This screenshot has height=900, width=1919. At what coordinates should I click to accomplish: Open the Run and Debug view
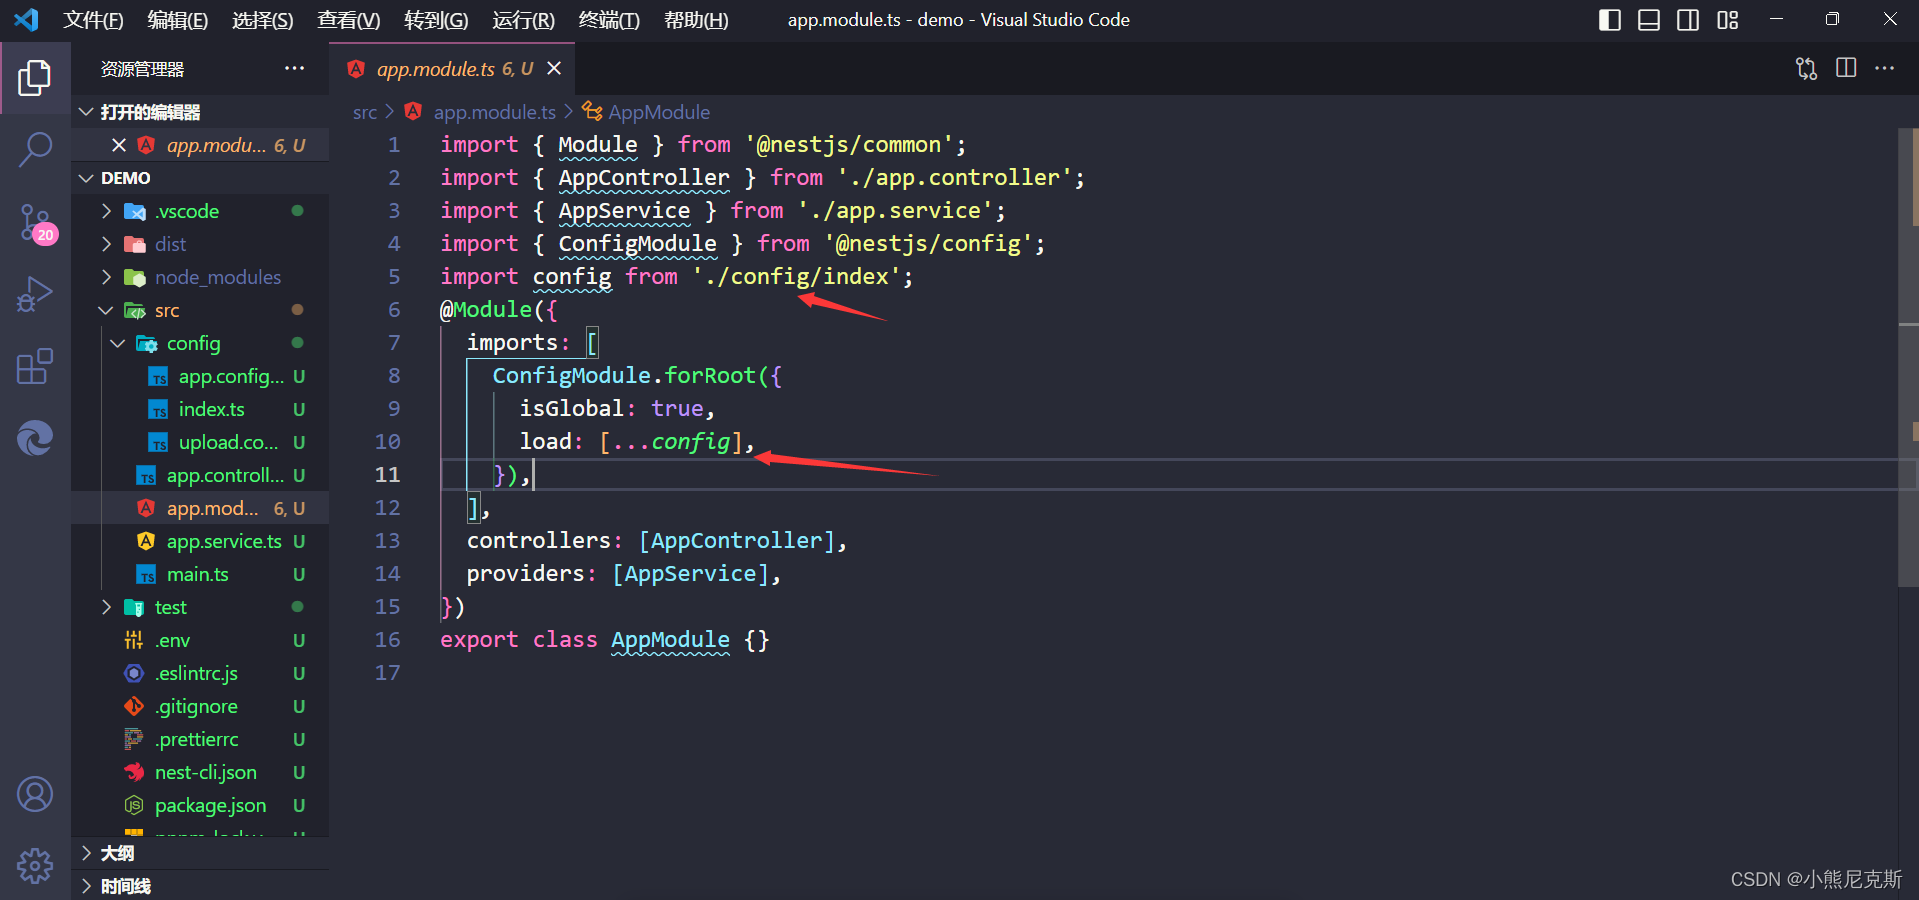point(35,295)
